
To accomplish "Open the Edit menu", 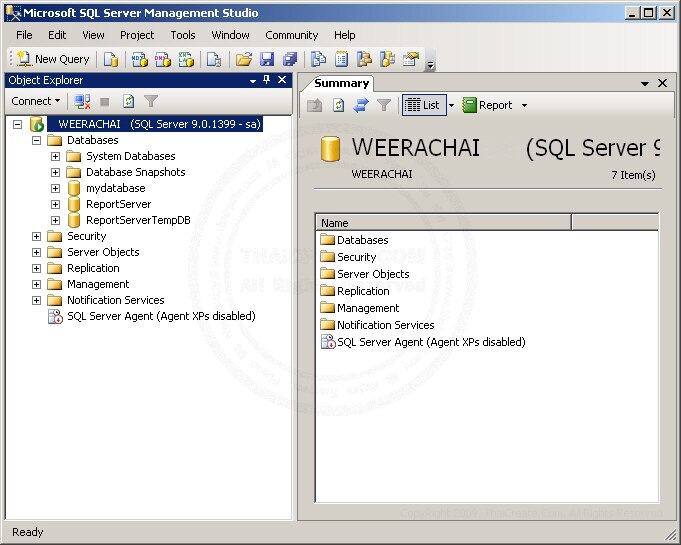I will pyautogui.click(x=57, y=35).
